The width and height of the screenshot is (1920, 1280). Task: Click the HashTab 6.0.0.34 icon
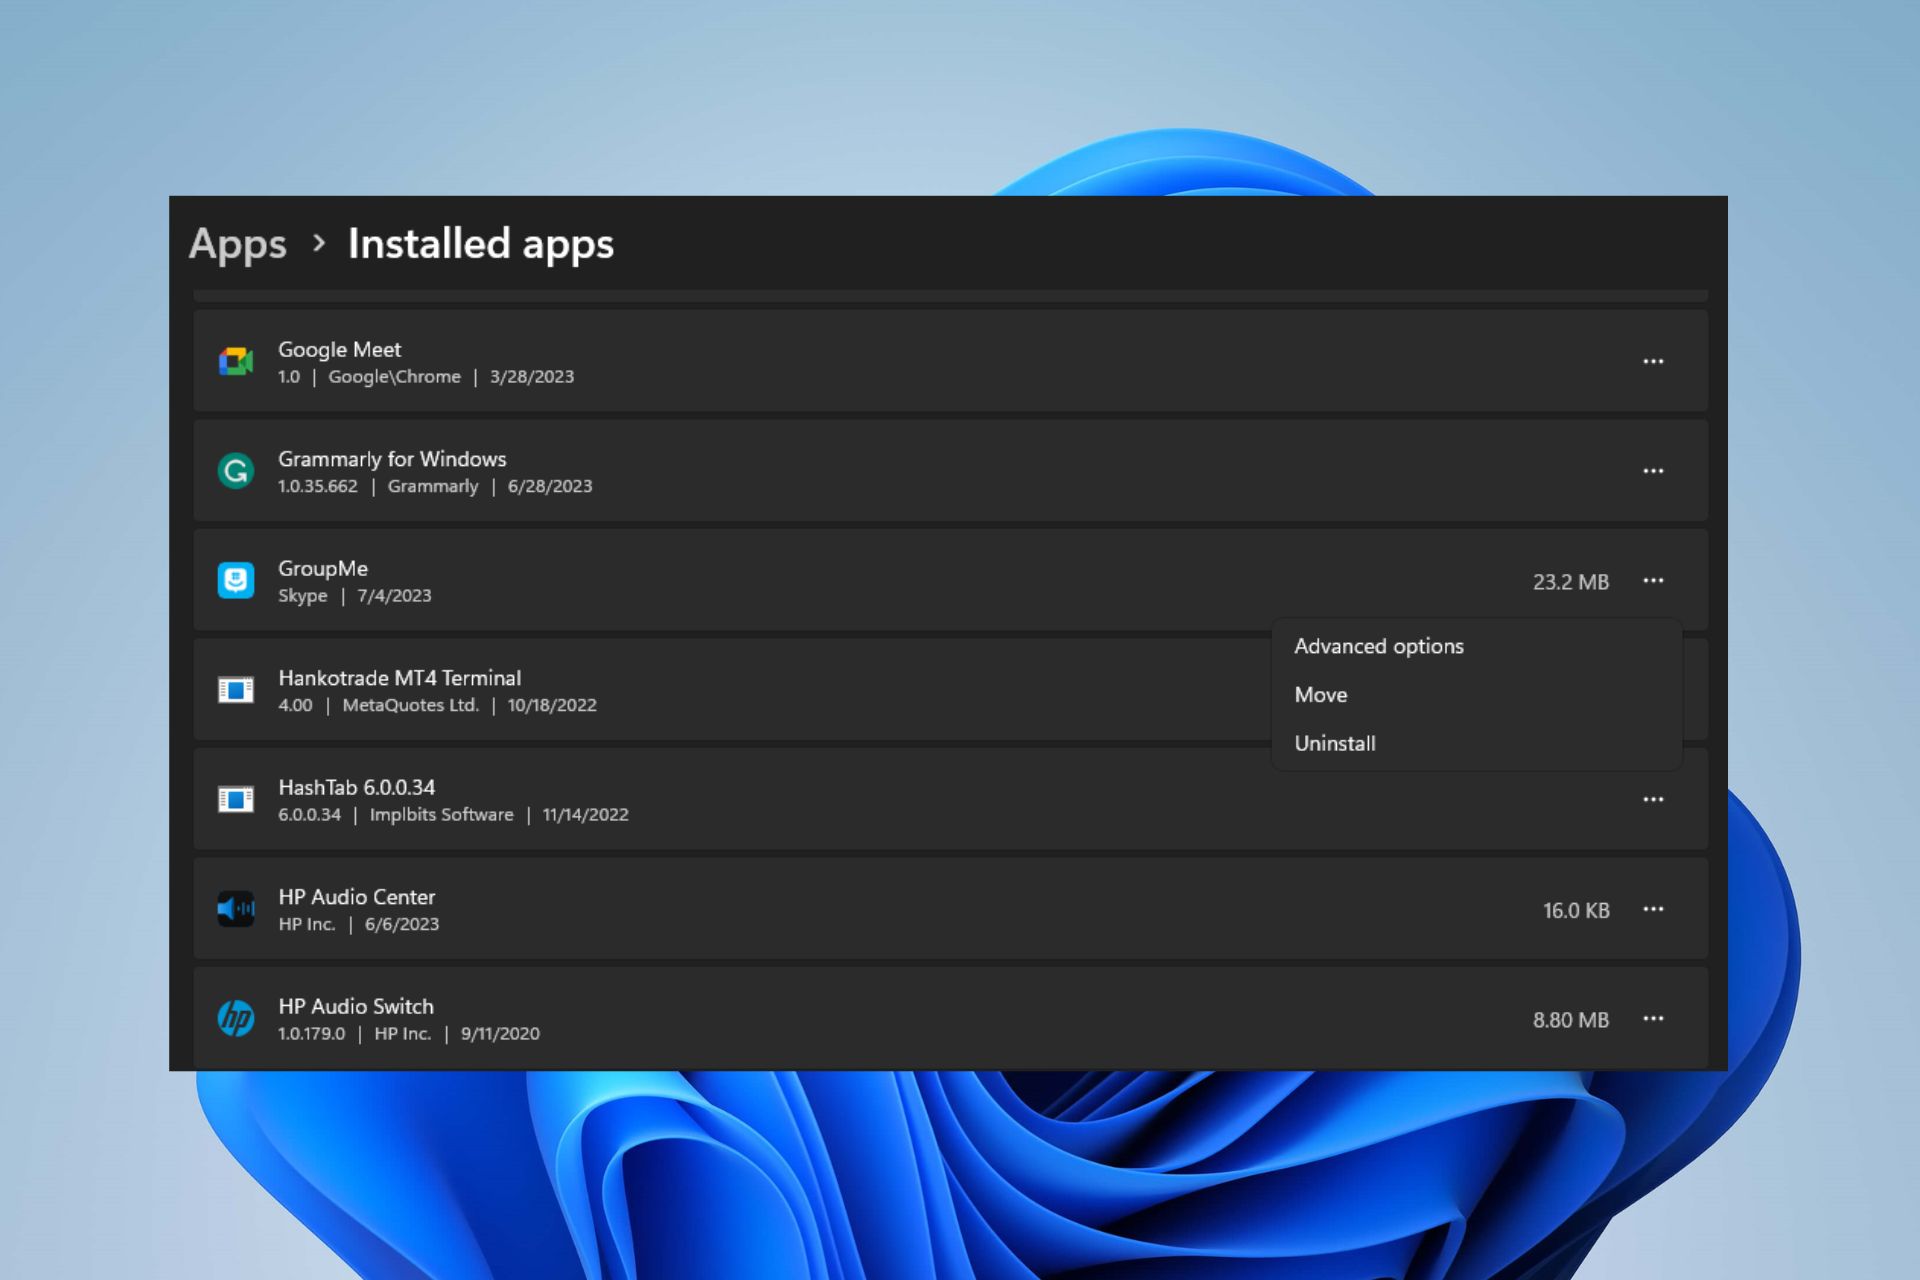click(234, 799)
